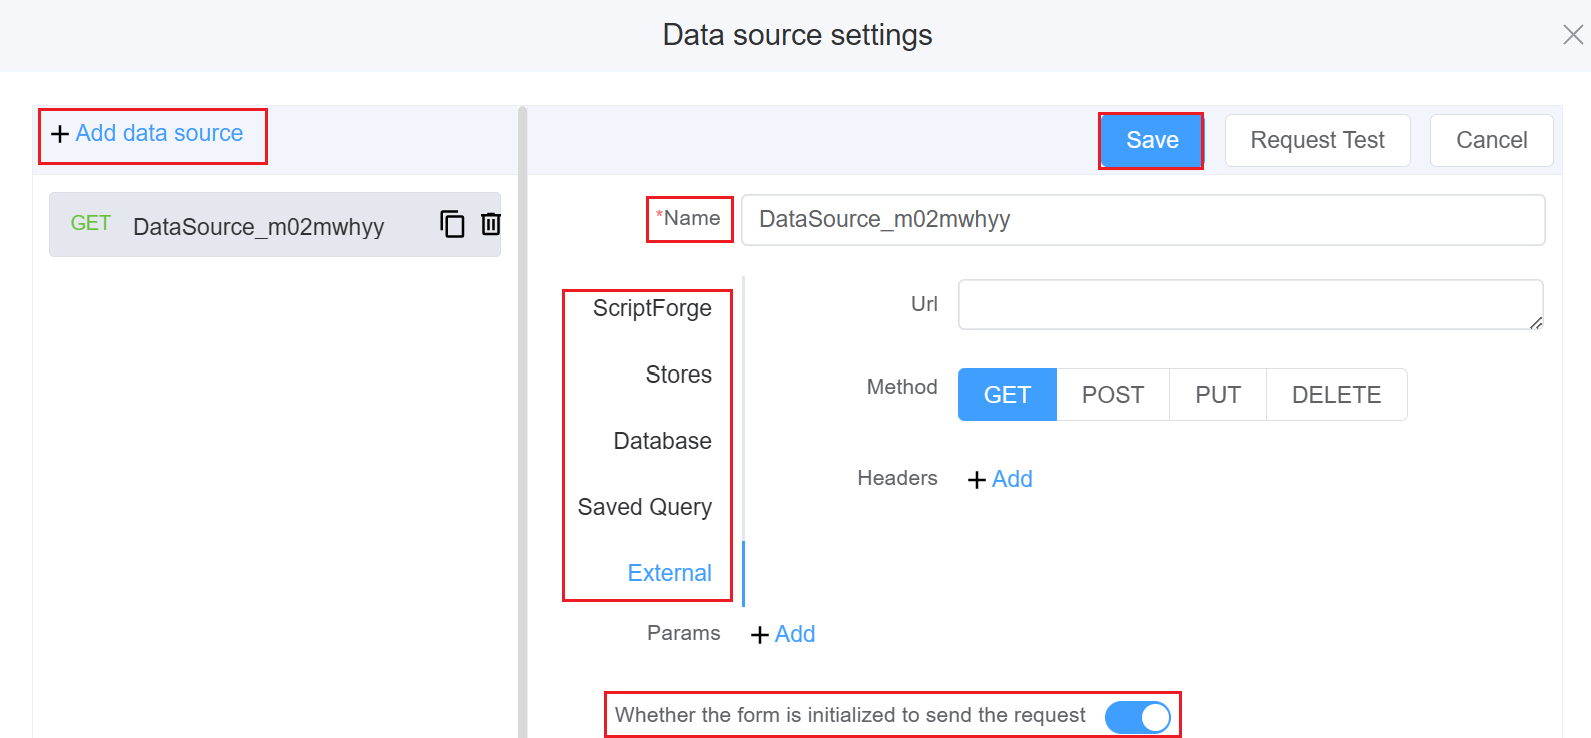This screenshot has height=738, width=1591.
Task: Click Add data source plus link
Action: 148,134
